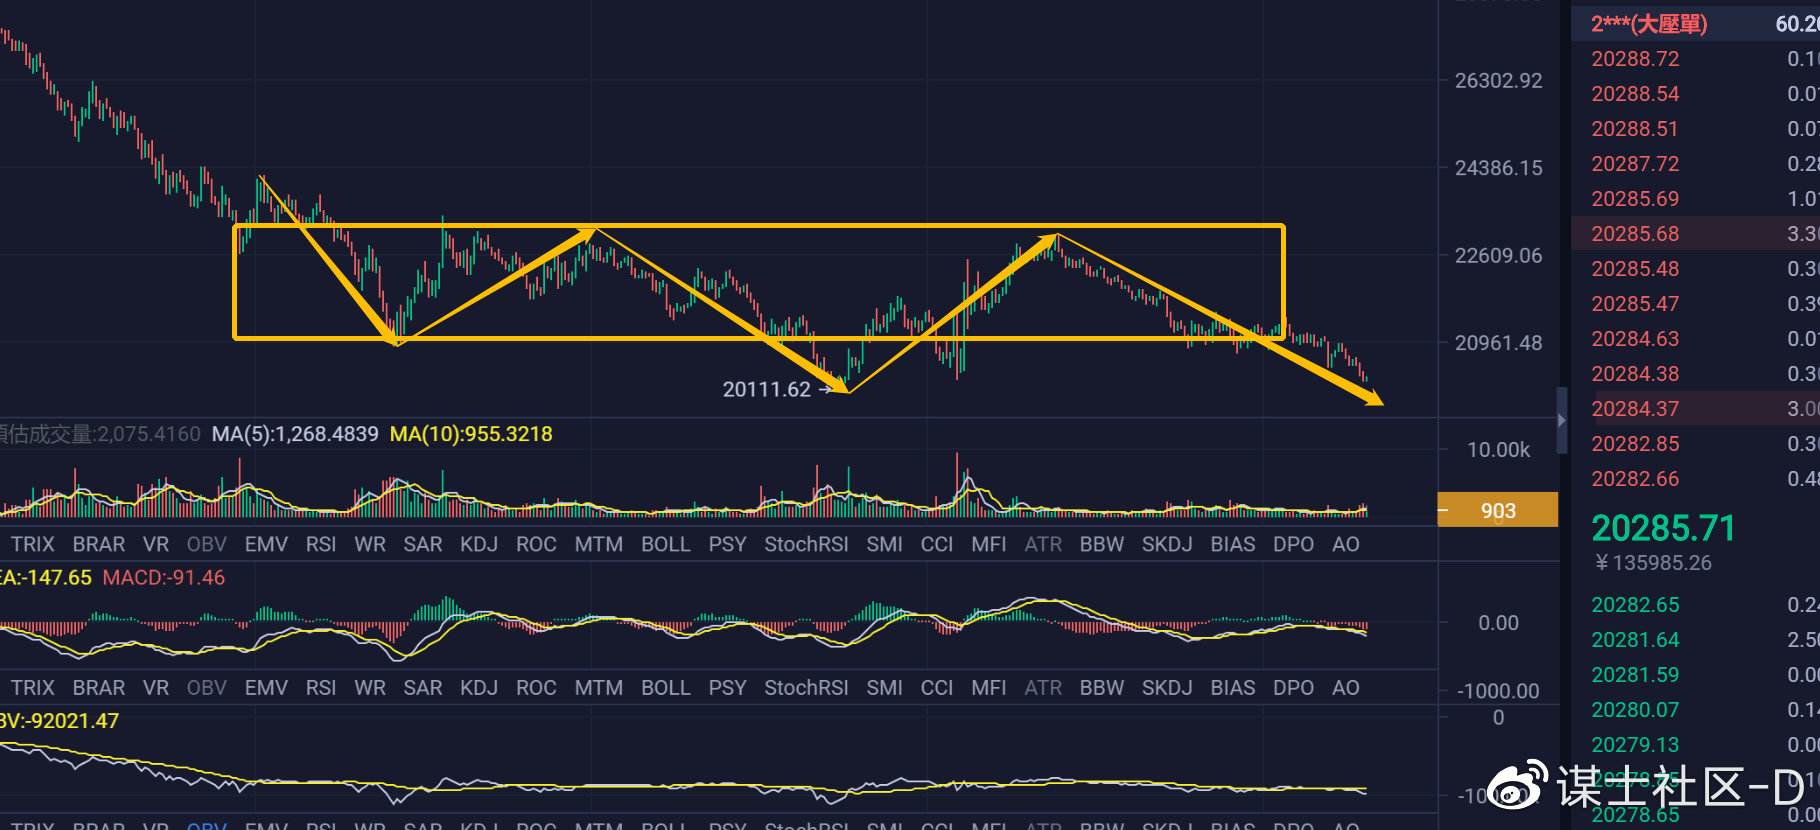Image resolution: width=1820 pixels, height=830 pixels.
Task: Collapse the order book panel arrow
Action: coord(1561,420)
